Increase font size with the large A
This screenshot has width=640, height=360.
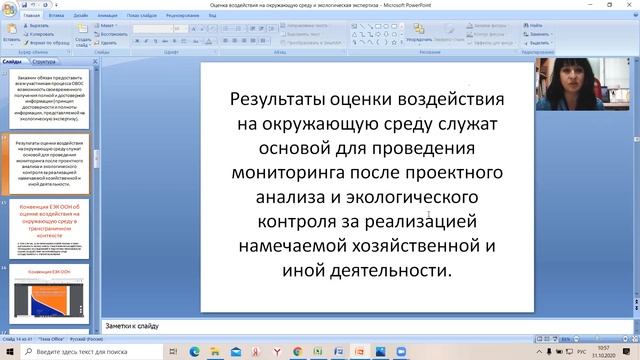click(x=194, y=29)
